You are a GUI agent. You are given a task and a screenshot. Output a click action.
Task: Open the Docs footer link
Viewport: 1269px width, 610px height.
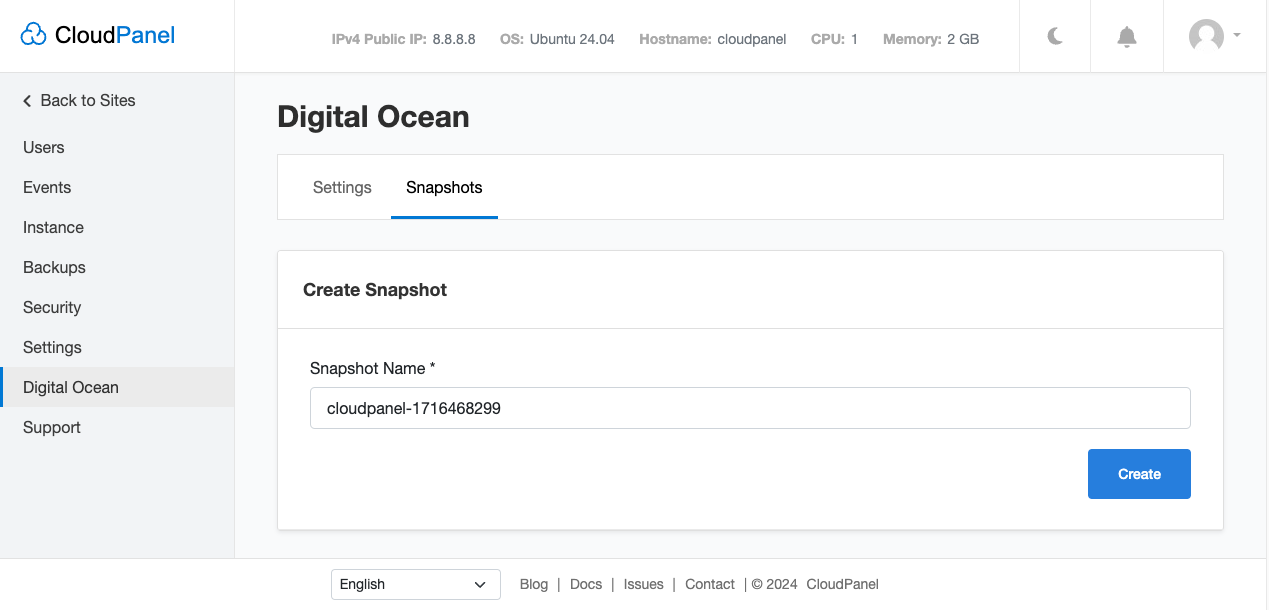(586, 584)
